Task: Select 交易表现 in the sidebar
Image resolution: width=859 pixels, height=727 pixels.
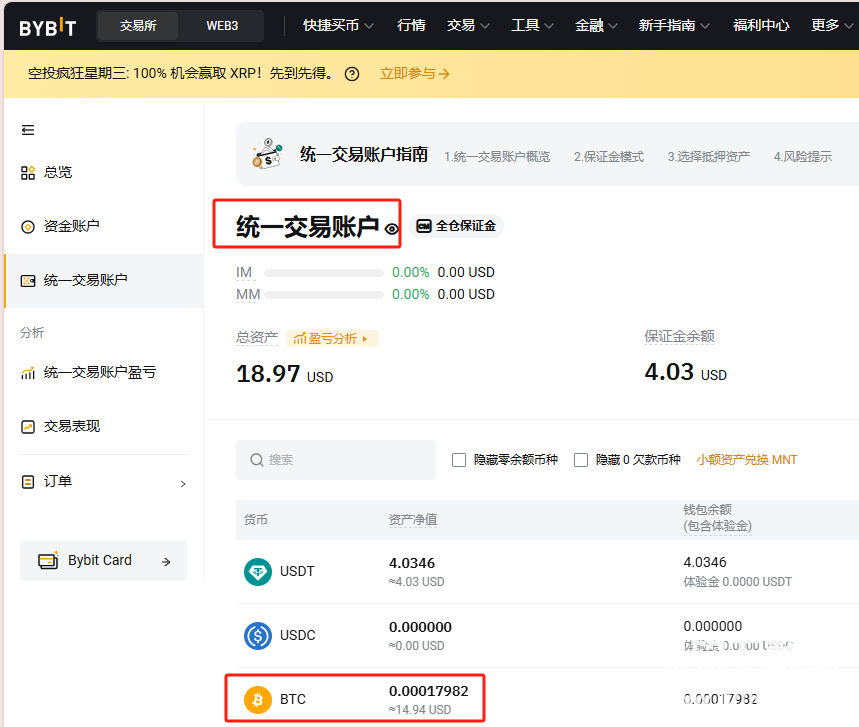Action: [x=72, y=426]
